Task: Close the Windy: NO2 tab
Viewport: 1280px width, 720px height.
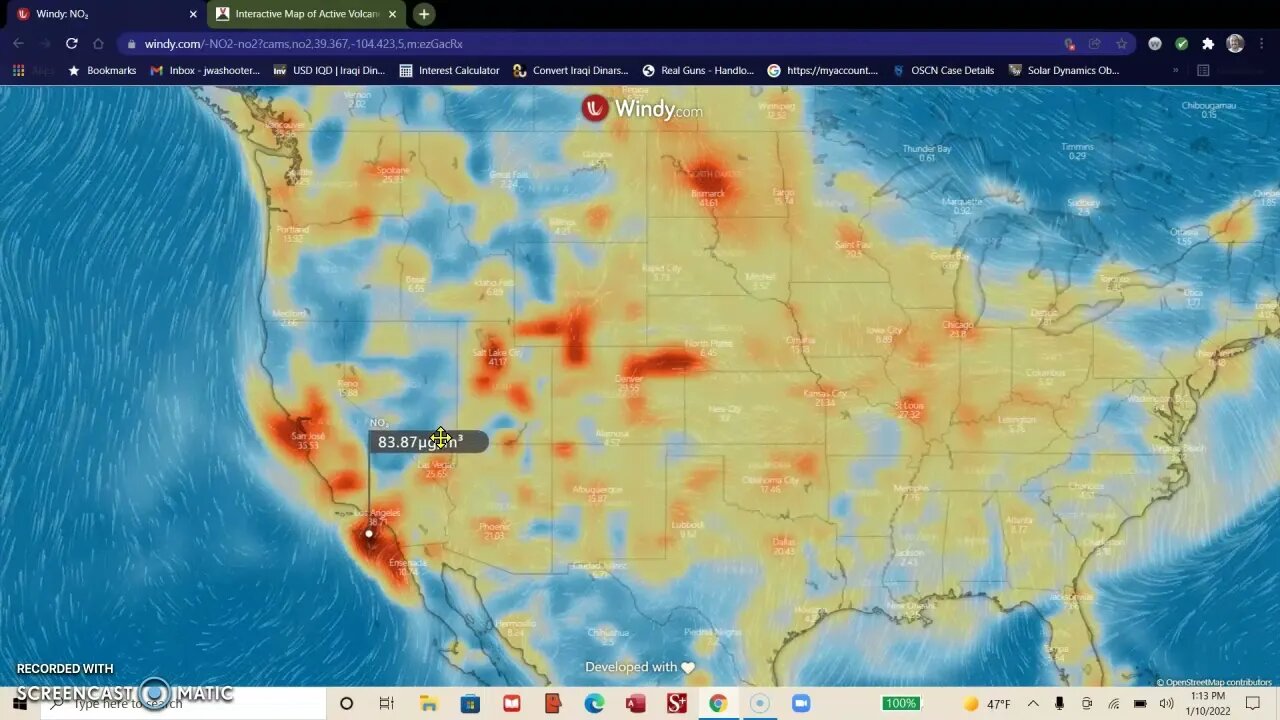Action: pos(193,14)
